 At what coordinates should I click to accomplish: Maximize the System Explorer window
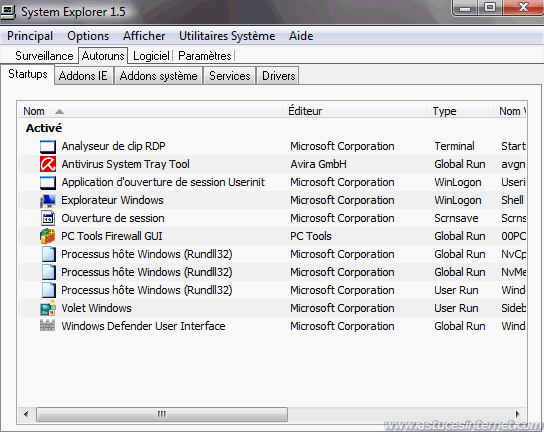(490, 7)
